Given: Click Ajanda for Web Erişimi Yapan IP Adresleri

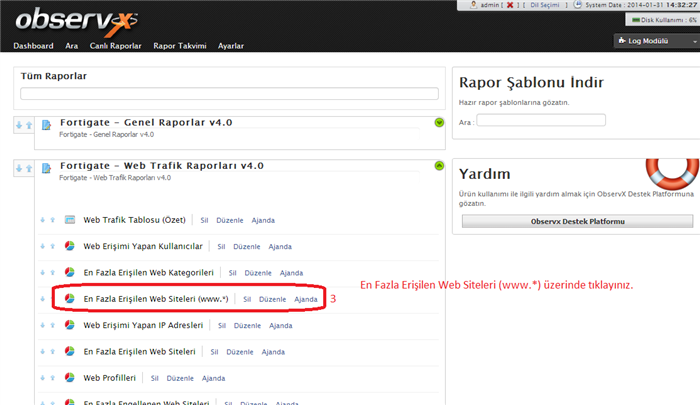Looking at the screenshot, I should (x=280, y=326).
